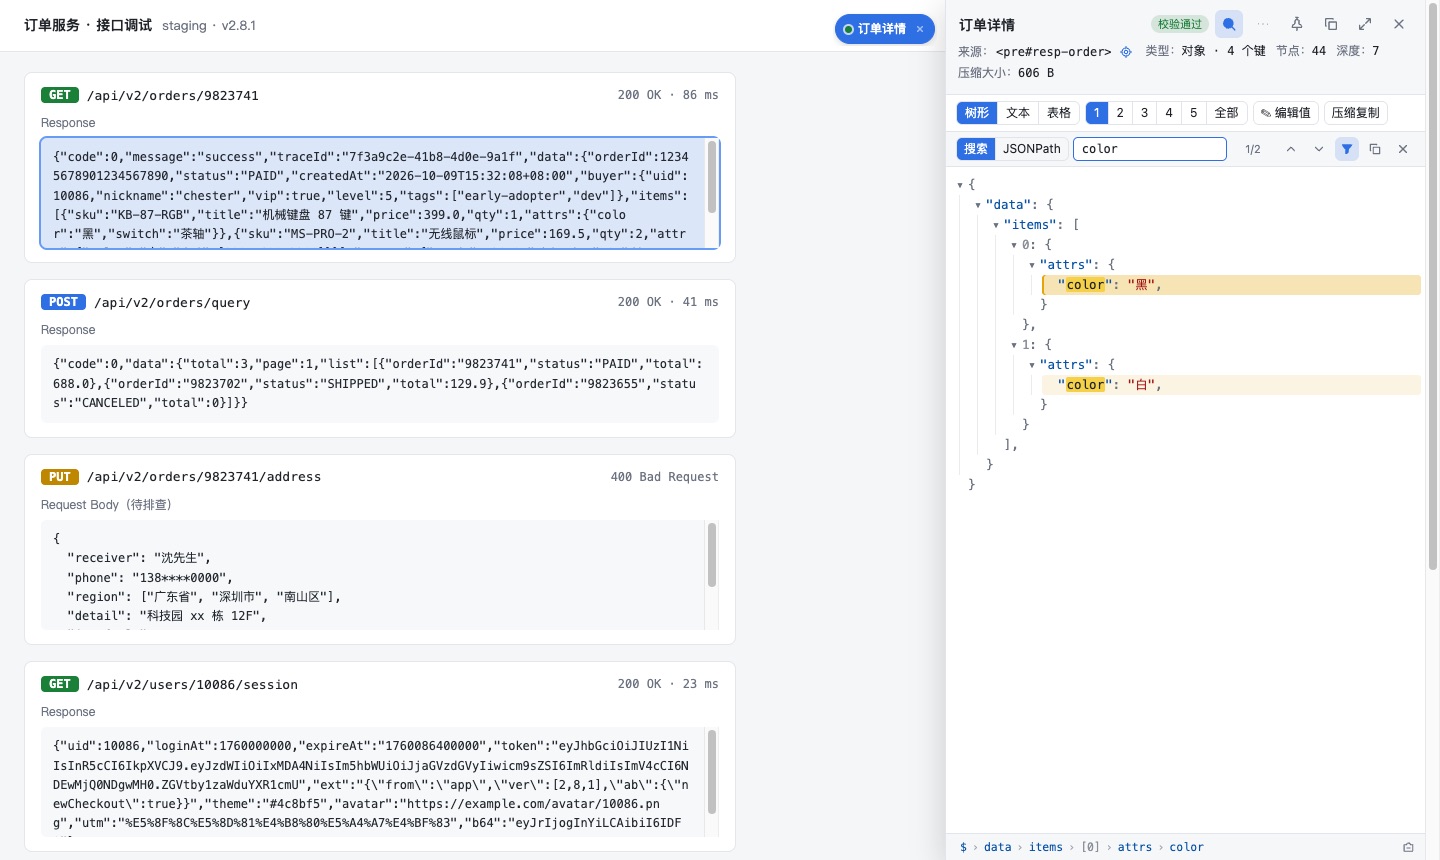Set expand depth to level 2
Viewport: 1440px width, 860px height.
pyautogui.click(x=1120, y=113)
